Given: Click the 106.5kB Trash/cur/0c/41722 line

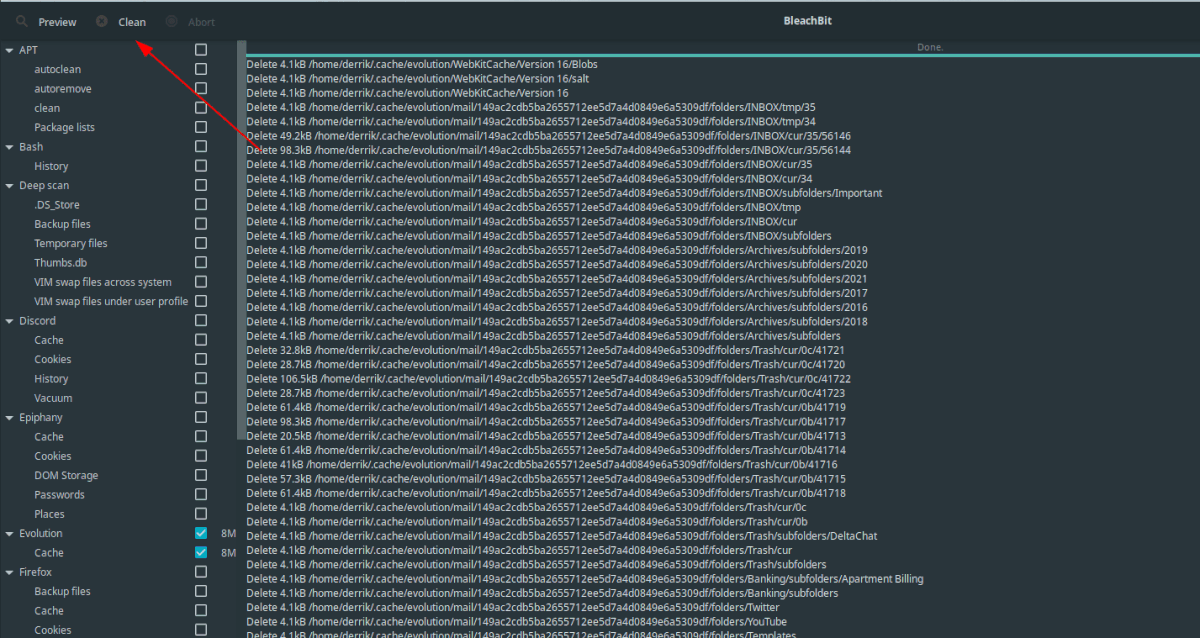Looking at the screenshot, I should 549,379.
